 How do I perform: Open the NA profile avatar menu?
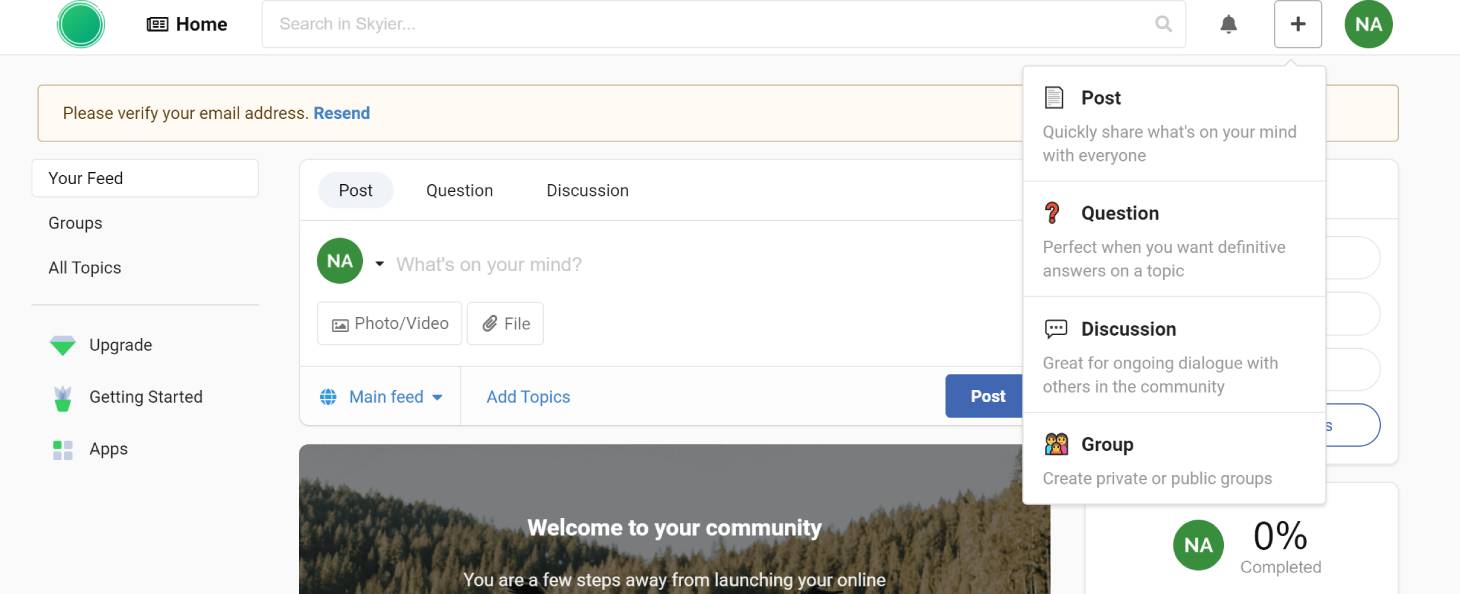(1368, 24)
